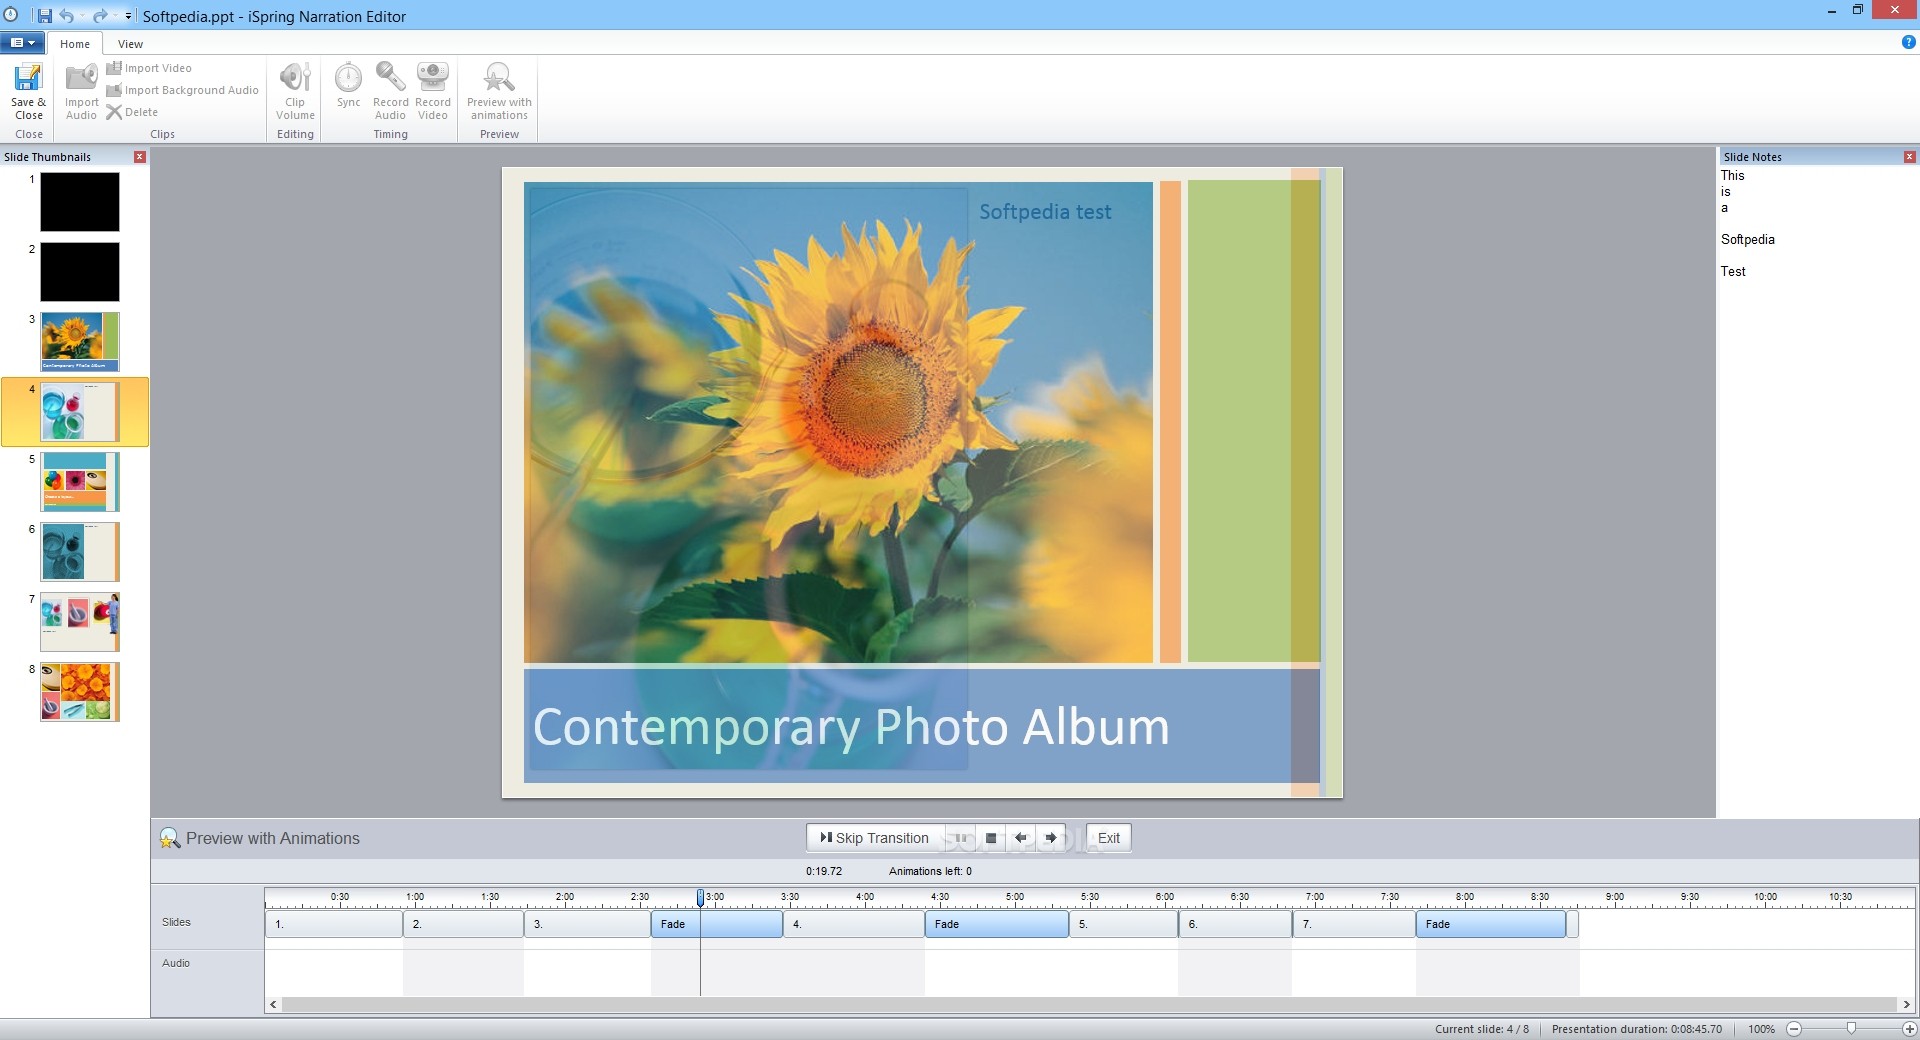Click slide 1 block on timeline
Viewport: 1920px width, 1040px height.
click(x=334, y=924)
